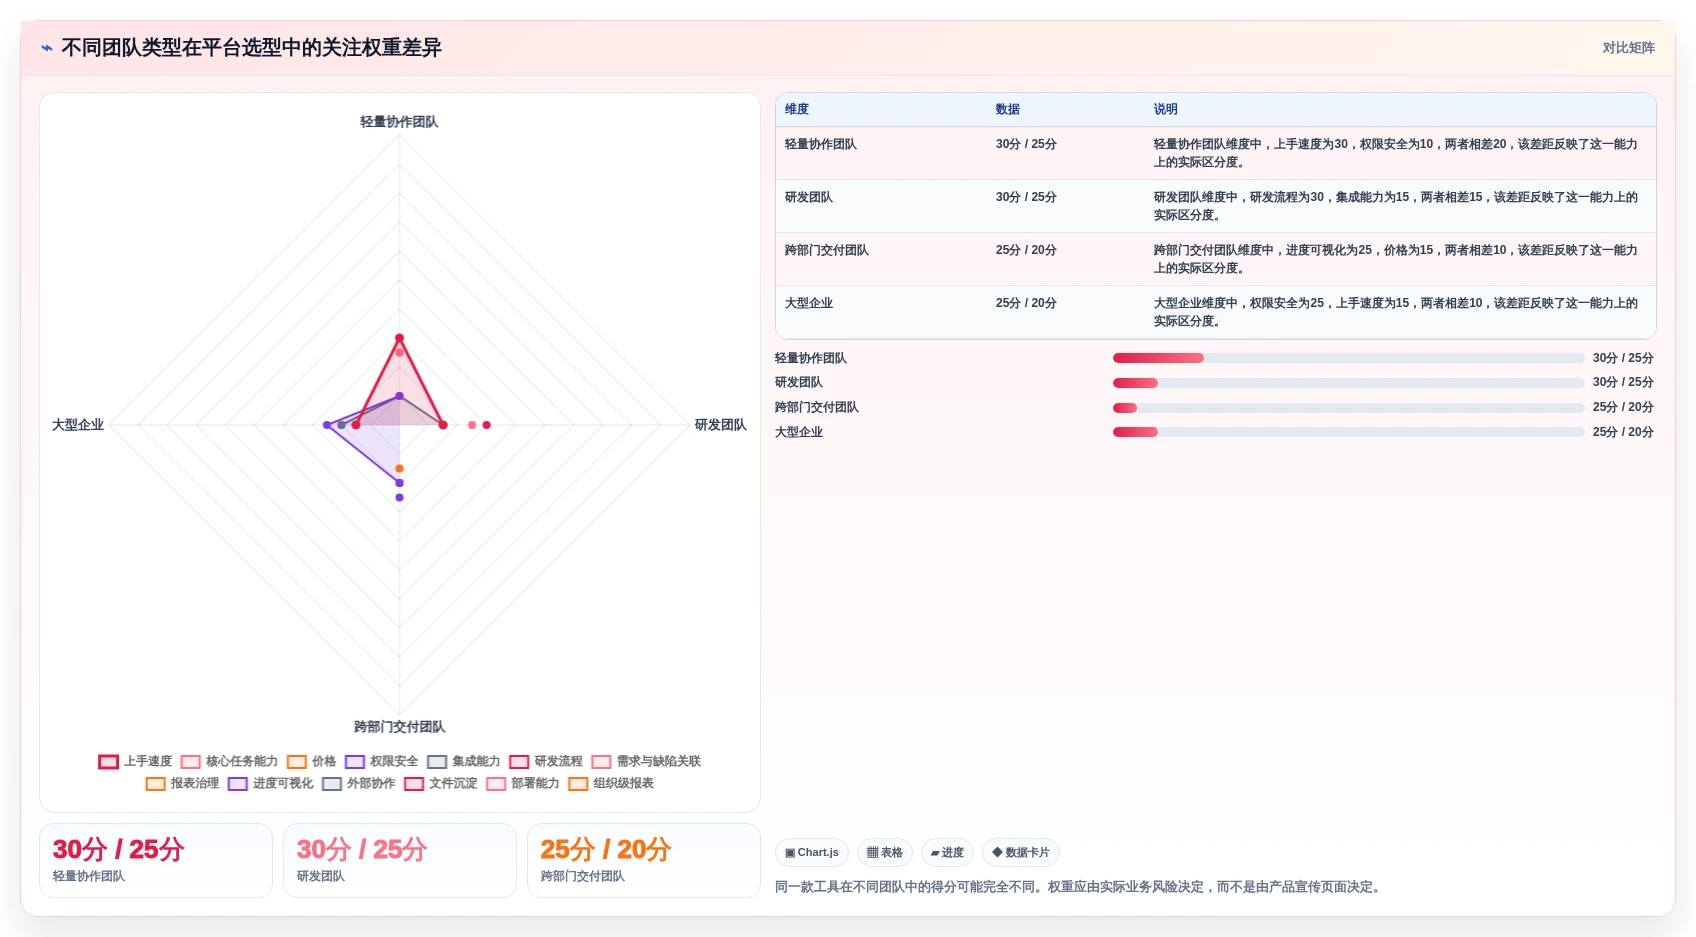The image size is (1696, 937).
Task: Toggle the 报表治理 legend series
Action: pos(182,783)
